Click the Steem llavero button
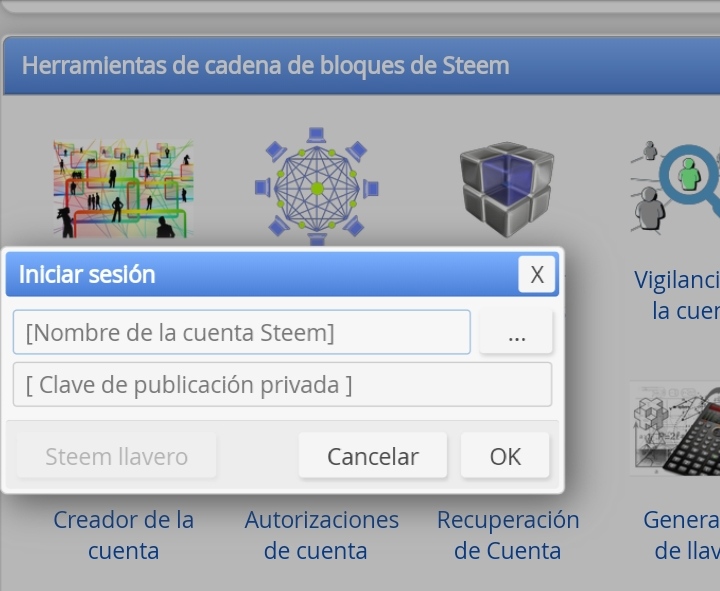The image size is (720, 591). (x=117, y=456)
